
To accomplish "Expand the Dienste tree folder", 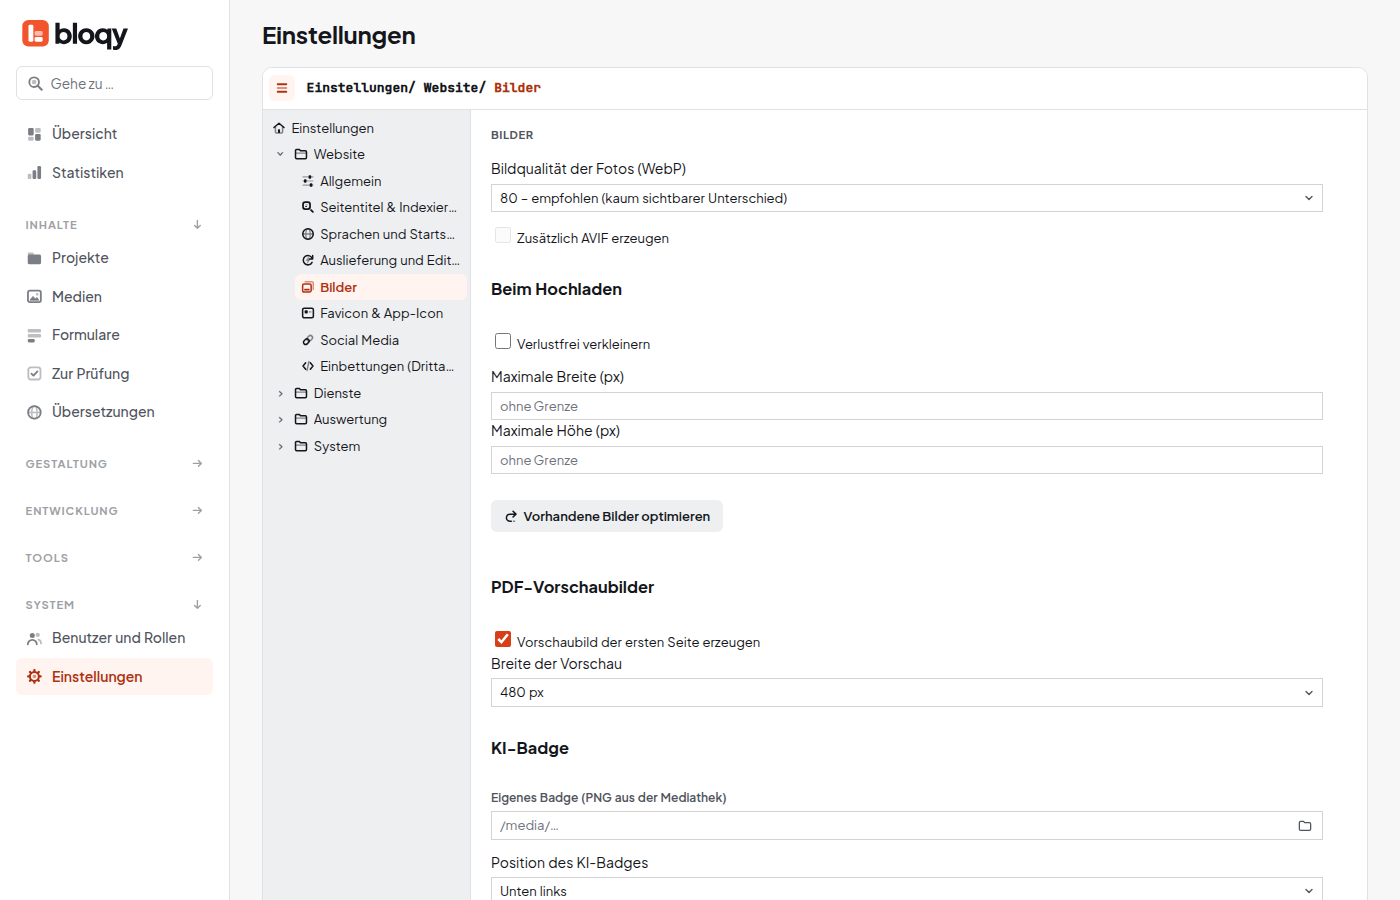I will coord(280,394).
